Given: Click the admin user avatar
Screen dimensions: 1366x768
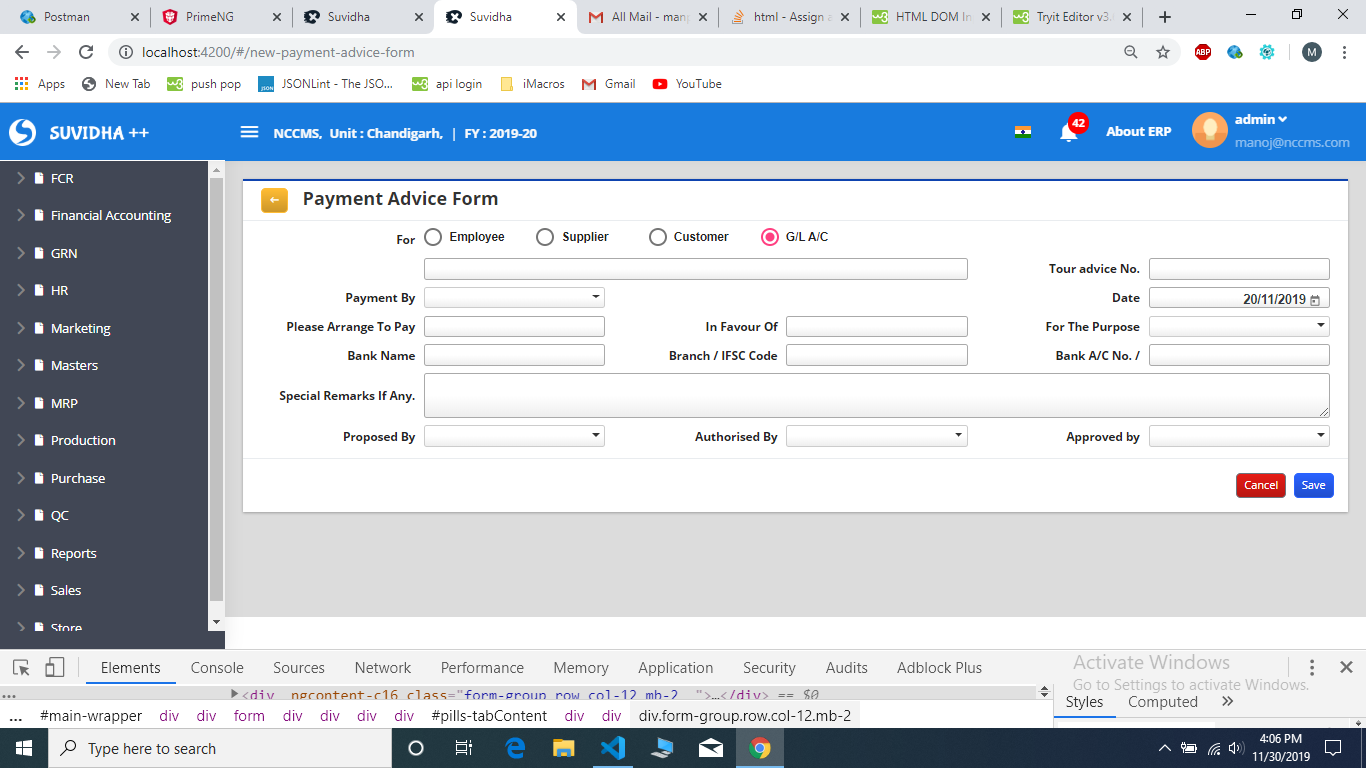Looking at the screenshot, I should tap(1209, 131).
